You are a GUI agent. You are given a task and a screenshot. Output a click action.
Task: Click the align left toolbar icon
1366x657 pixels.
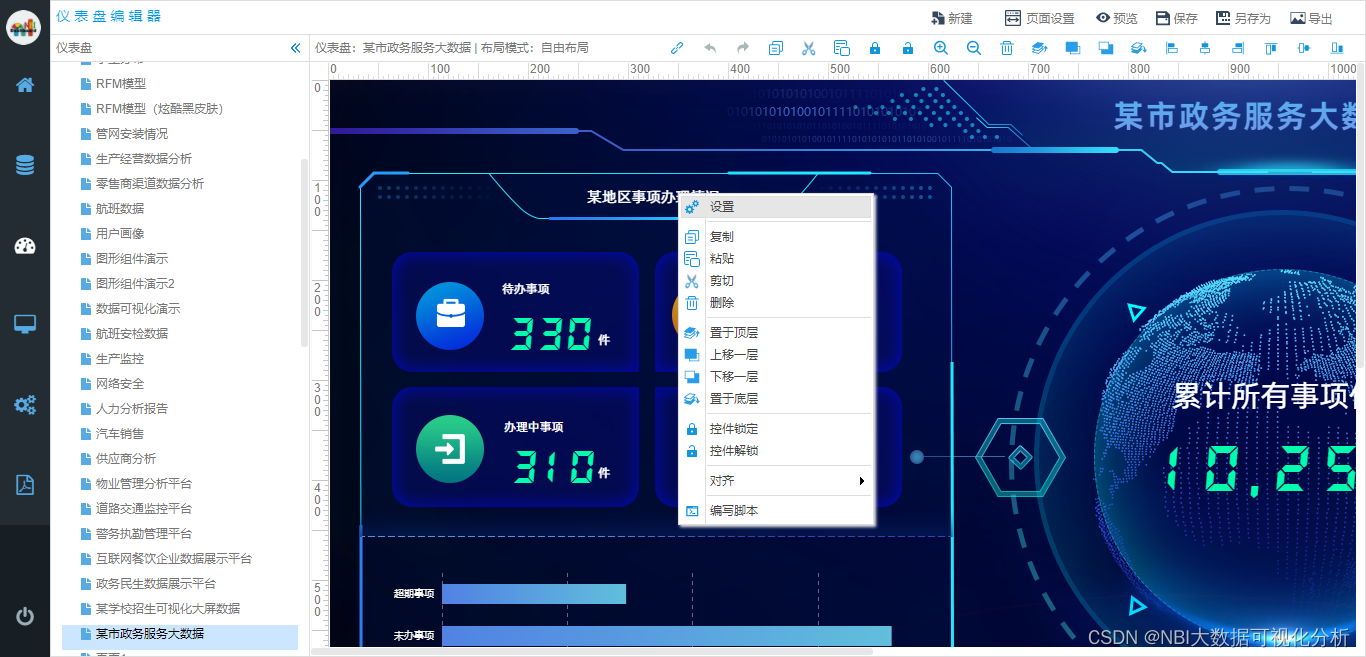pyautogui.click(x=1172, y=47)
